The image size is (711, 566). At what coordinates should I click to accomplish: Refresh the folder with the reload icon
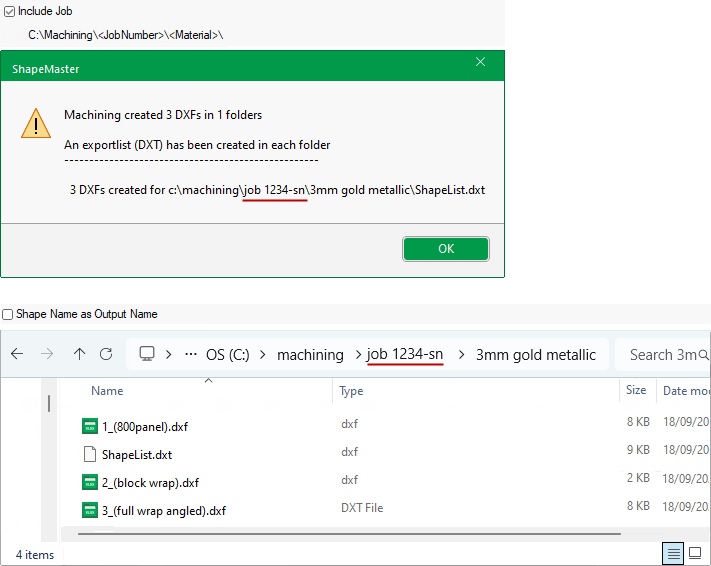(x=107, y=354)
